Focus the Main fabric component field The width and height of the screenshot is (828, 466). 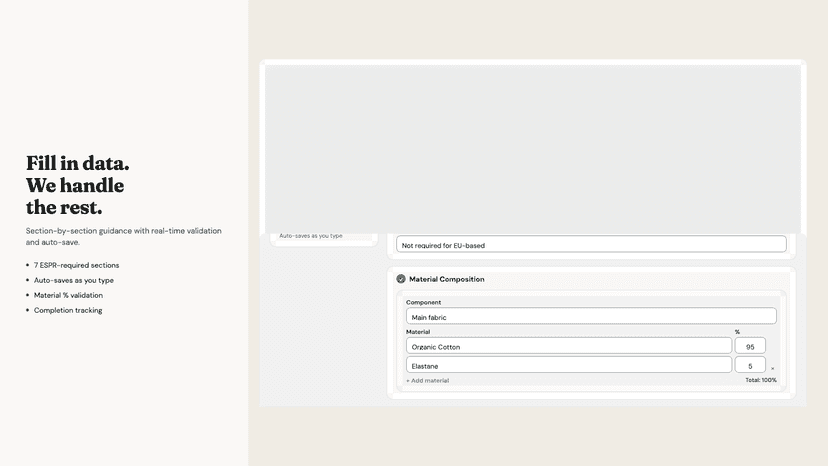tap(591, 316)
